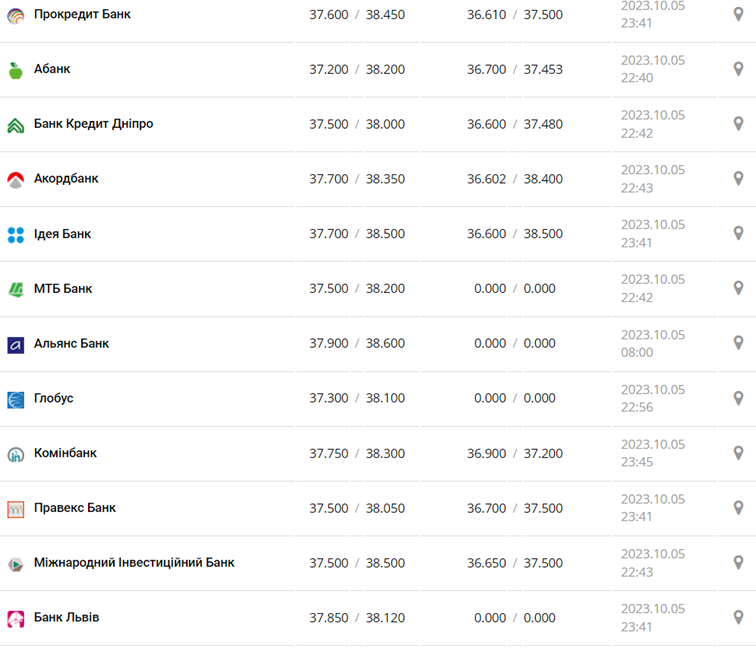Screen dimensions: 756x658
Task: Click the Альянс Банк logo icon
Action: click(15, 345)
